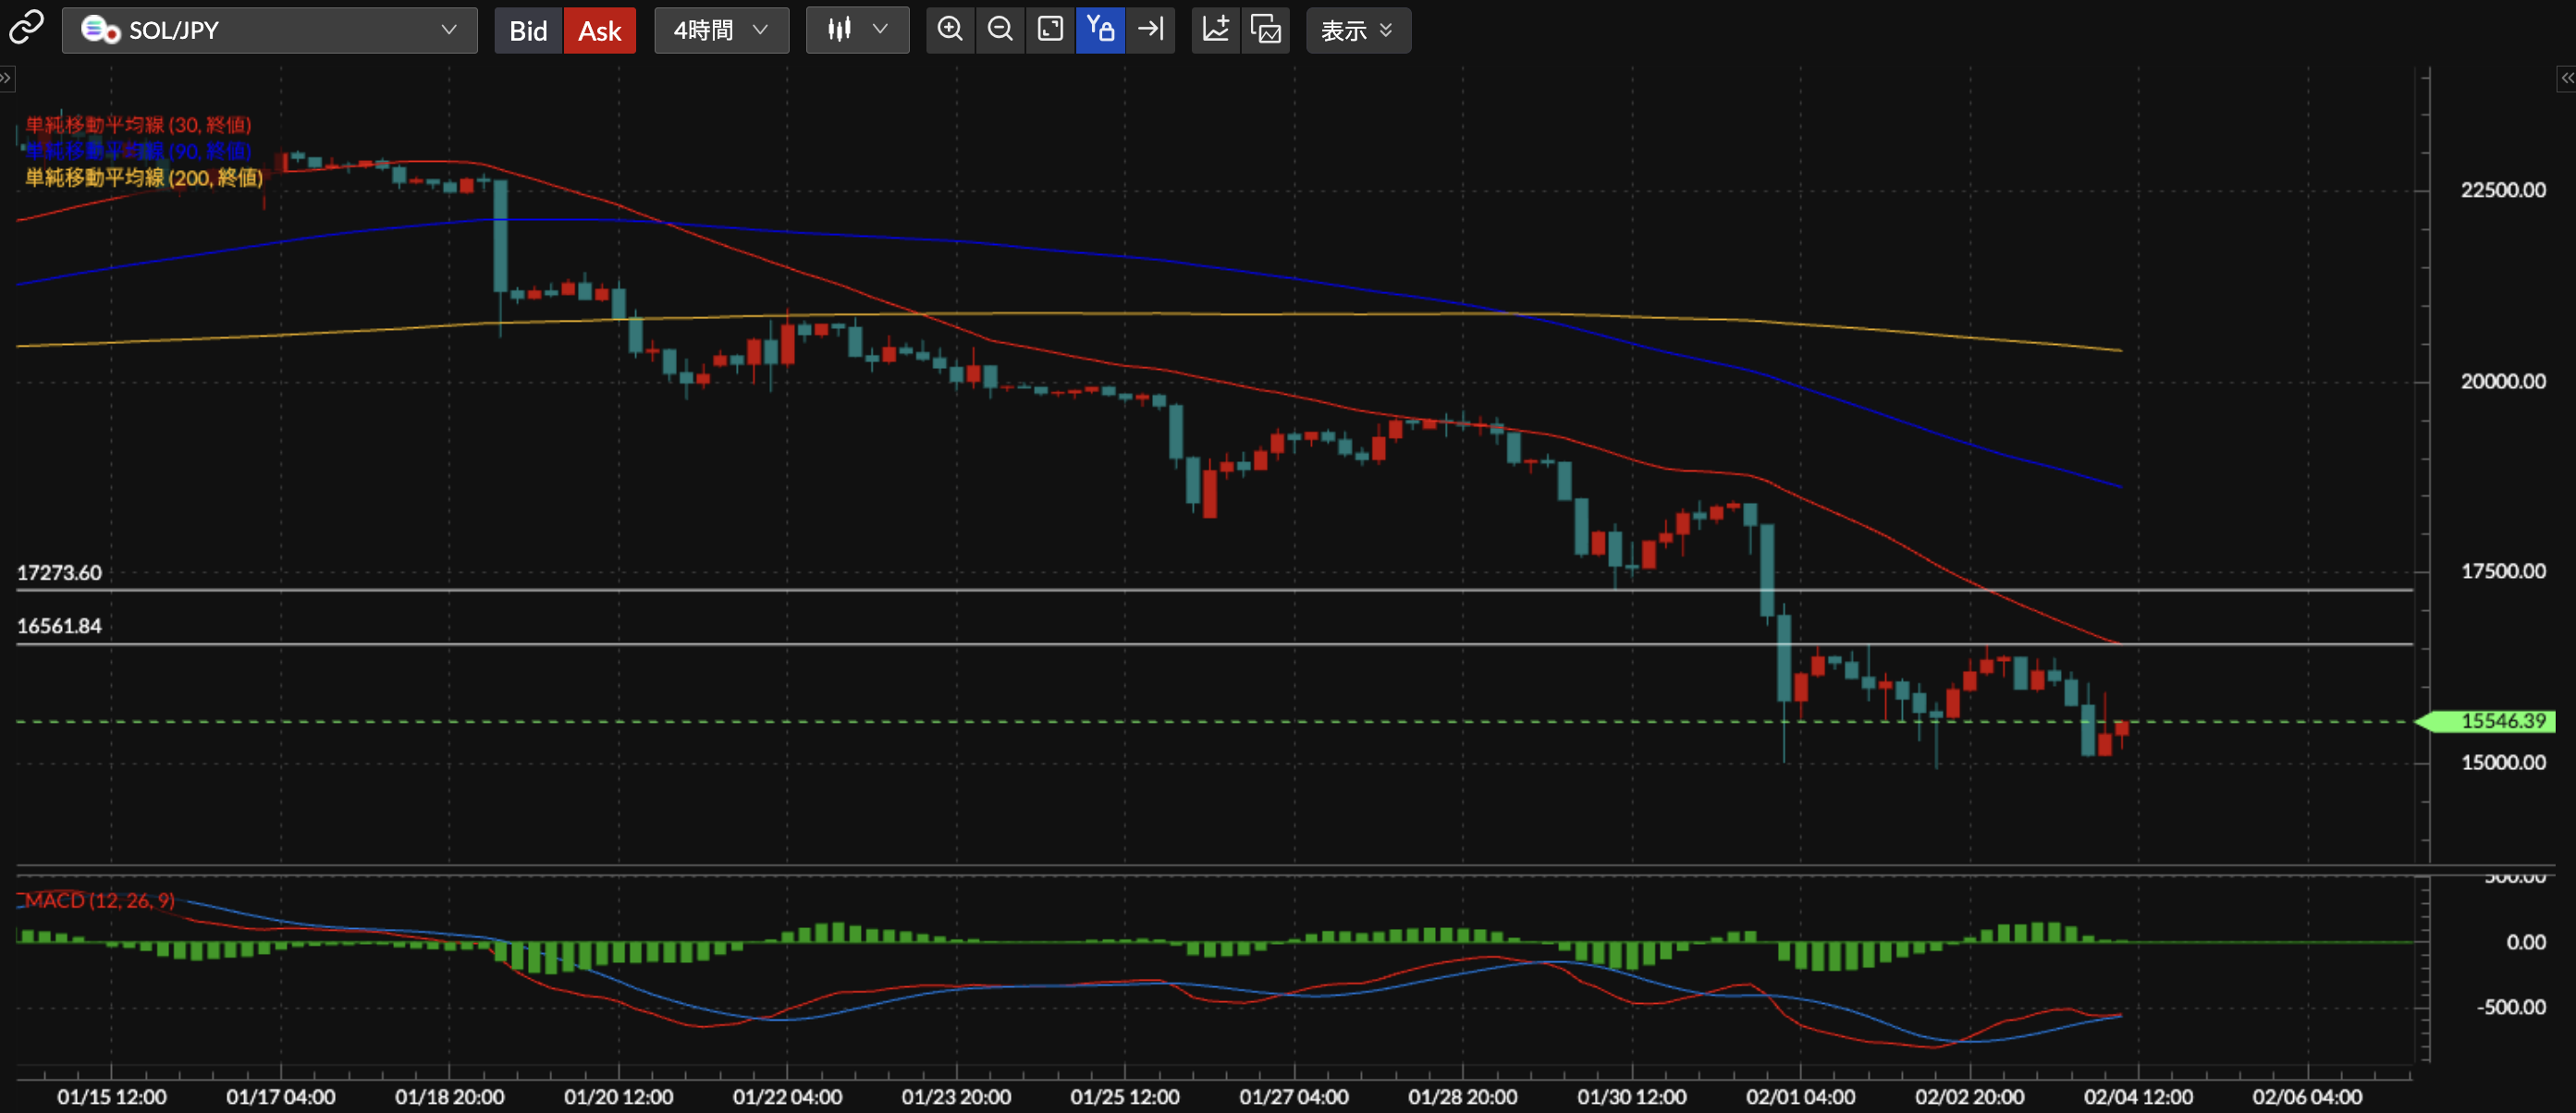The image size is (2576, 1113).
Task: Open the candlestick chart type dropdown
Action: click(x=857, y=30)
